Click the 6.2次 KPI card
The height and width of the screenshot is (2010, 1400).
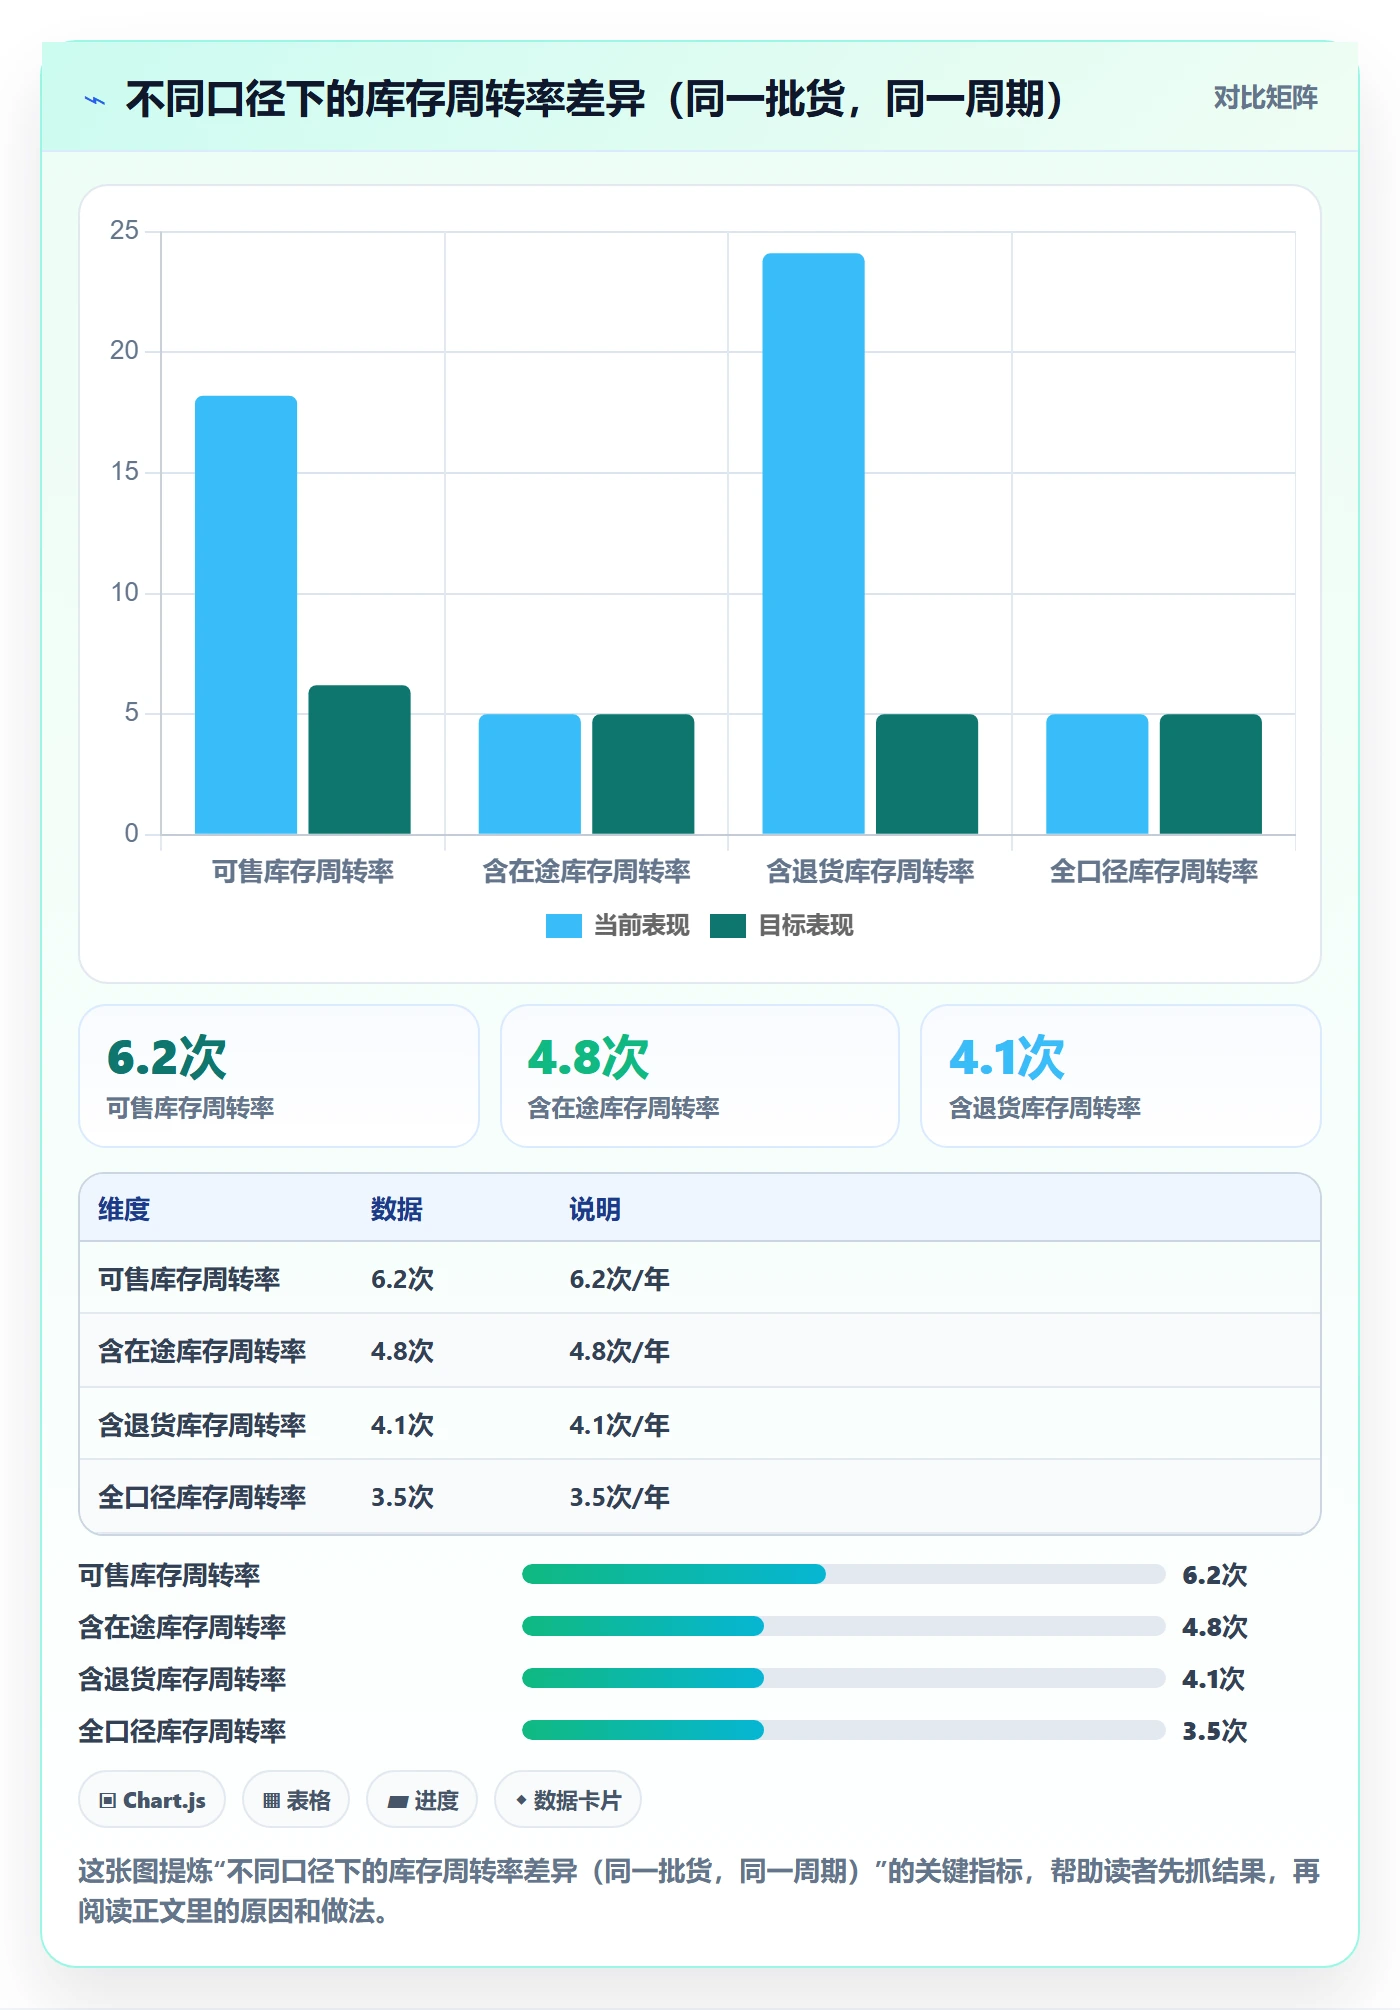[x=279, y=1076]
